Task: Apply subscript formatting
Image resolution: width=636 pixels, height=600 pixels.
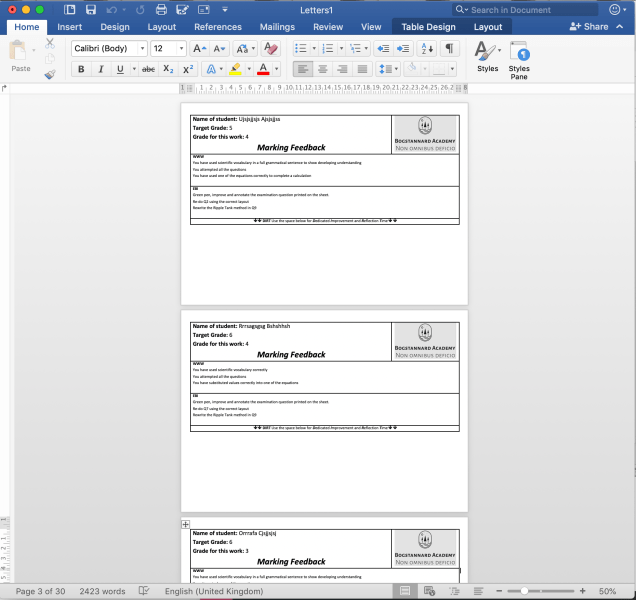Action: pyautogui.click(x=168, y=69)
